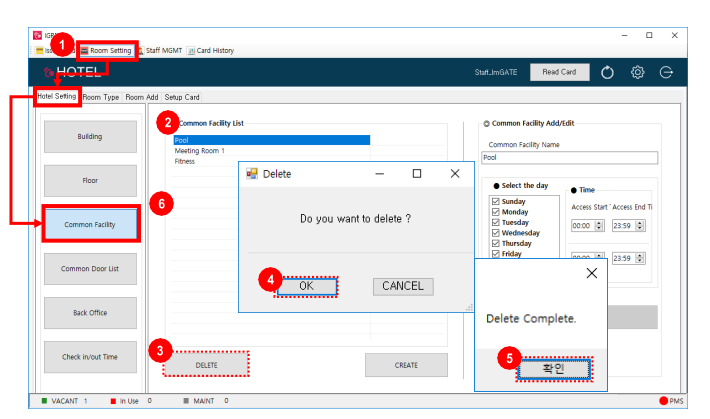Viewport: 710px width, 419px height.
Task: Select the Common Facility sidebar button
Action: pos(90,224)
